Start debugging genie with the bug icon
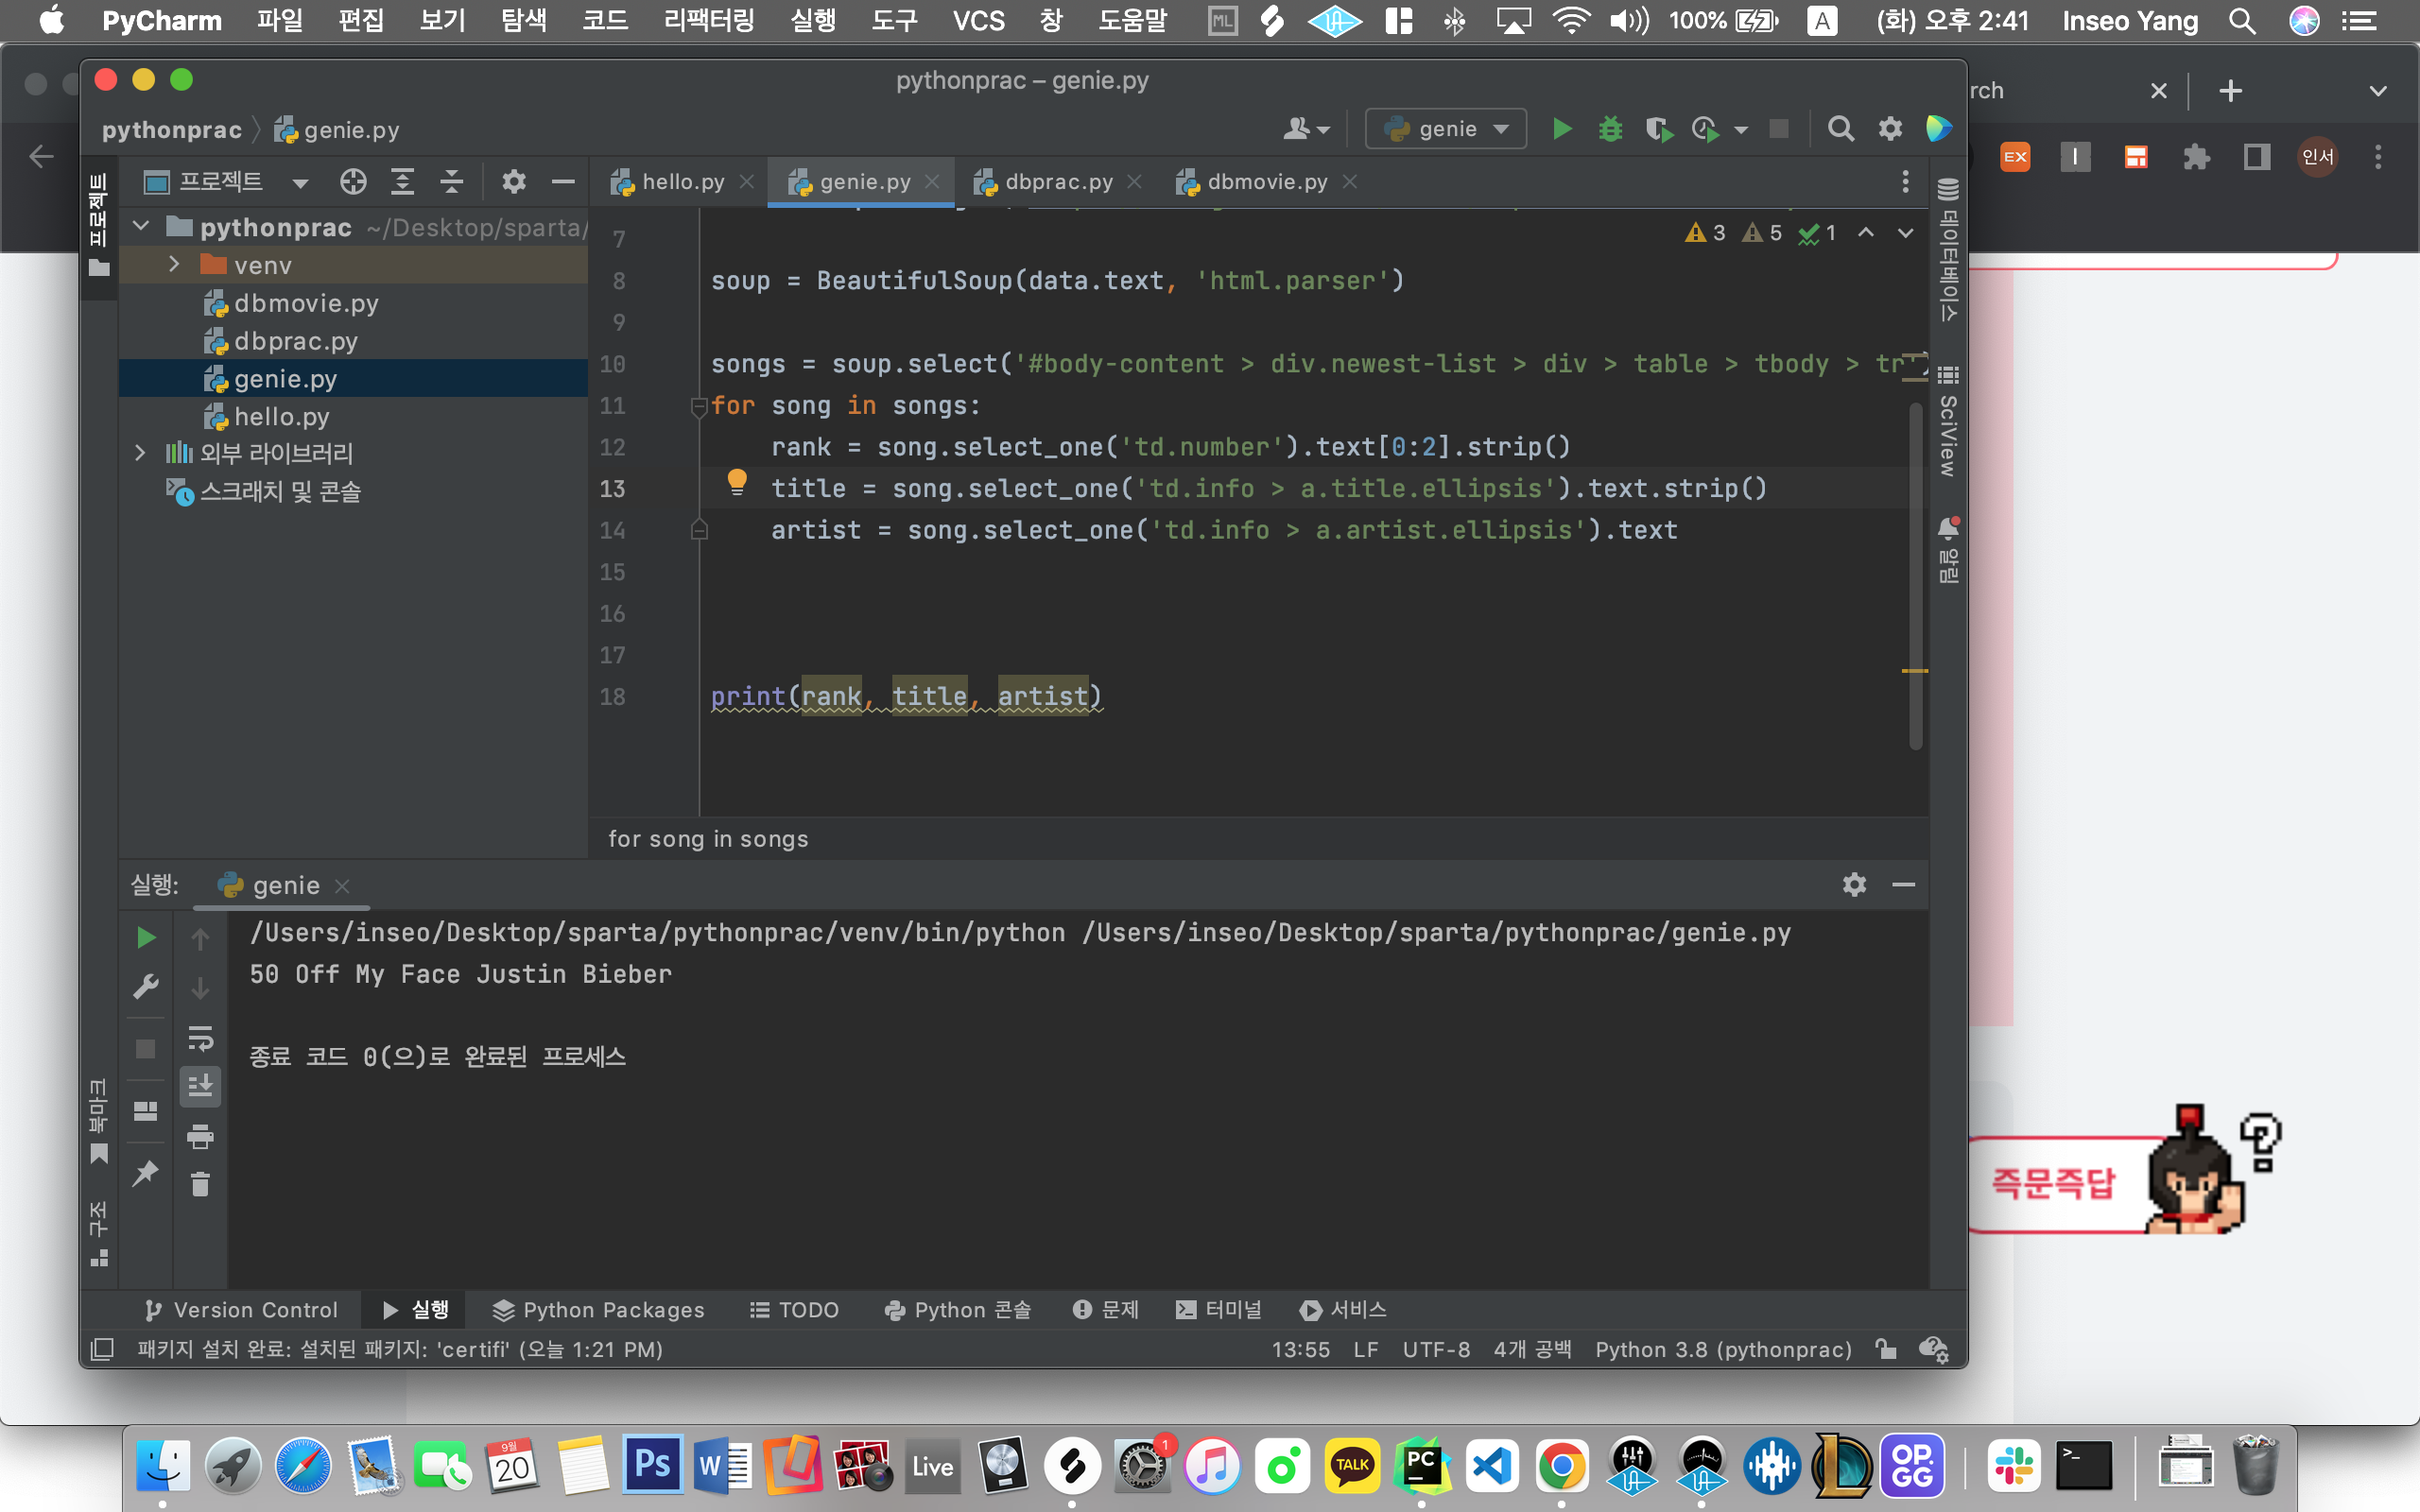This screenshot has width=2420, height=1512. tap(1610, 129)
